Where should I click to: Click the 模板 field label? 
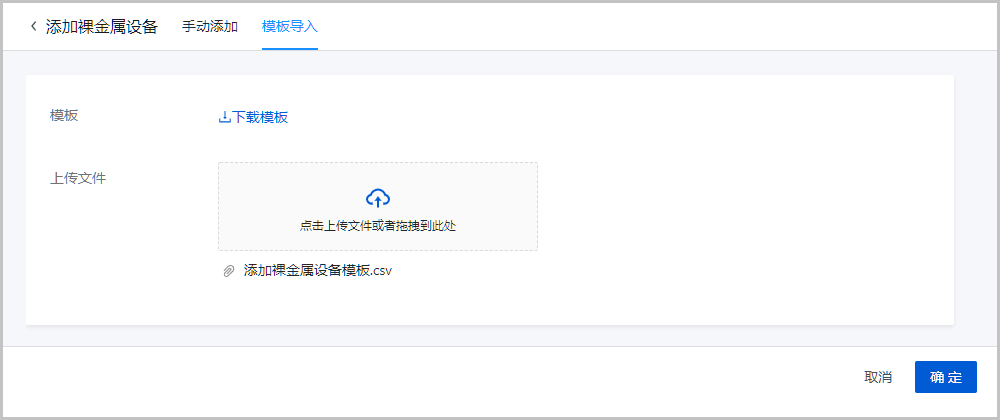64,116
